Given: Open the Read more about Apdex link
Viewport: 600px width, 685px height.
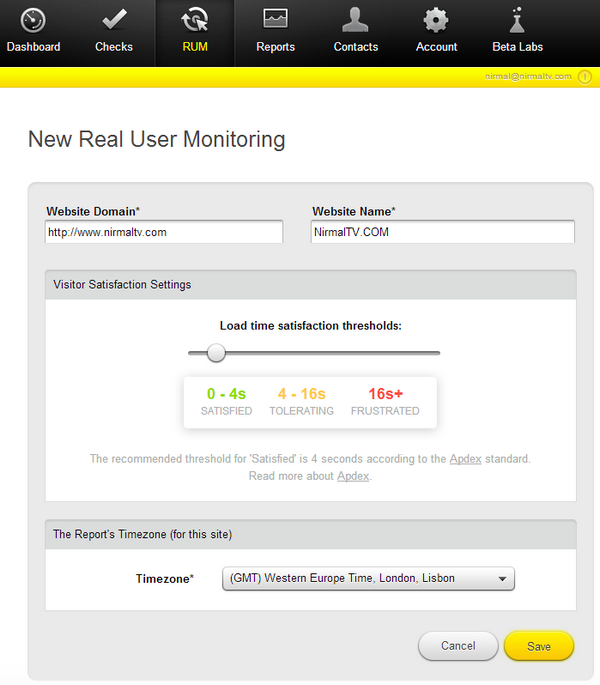Looking at the screenshot, I should [353, 476].
